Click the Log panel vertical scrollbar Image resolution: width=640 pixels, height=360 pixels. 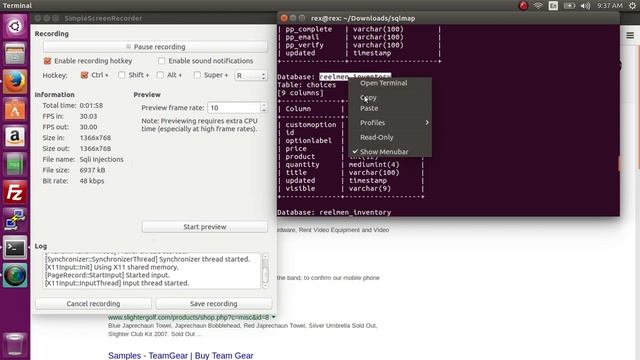tap(265, 271)
